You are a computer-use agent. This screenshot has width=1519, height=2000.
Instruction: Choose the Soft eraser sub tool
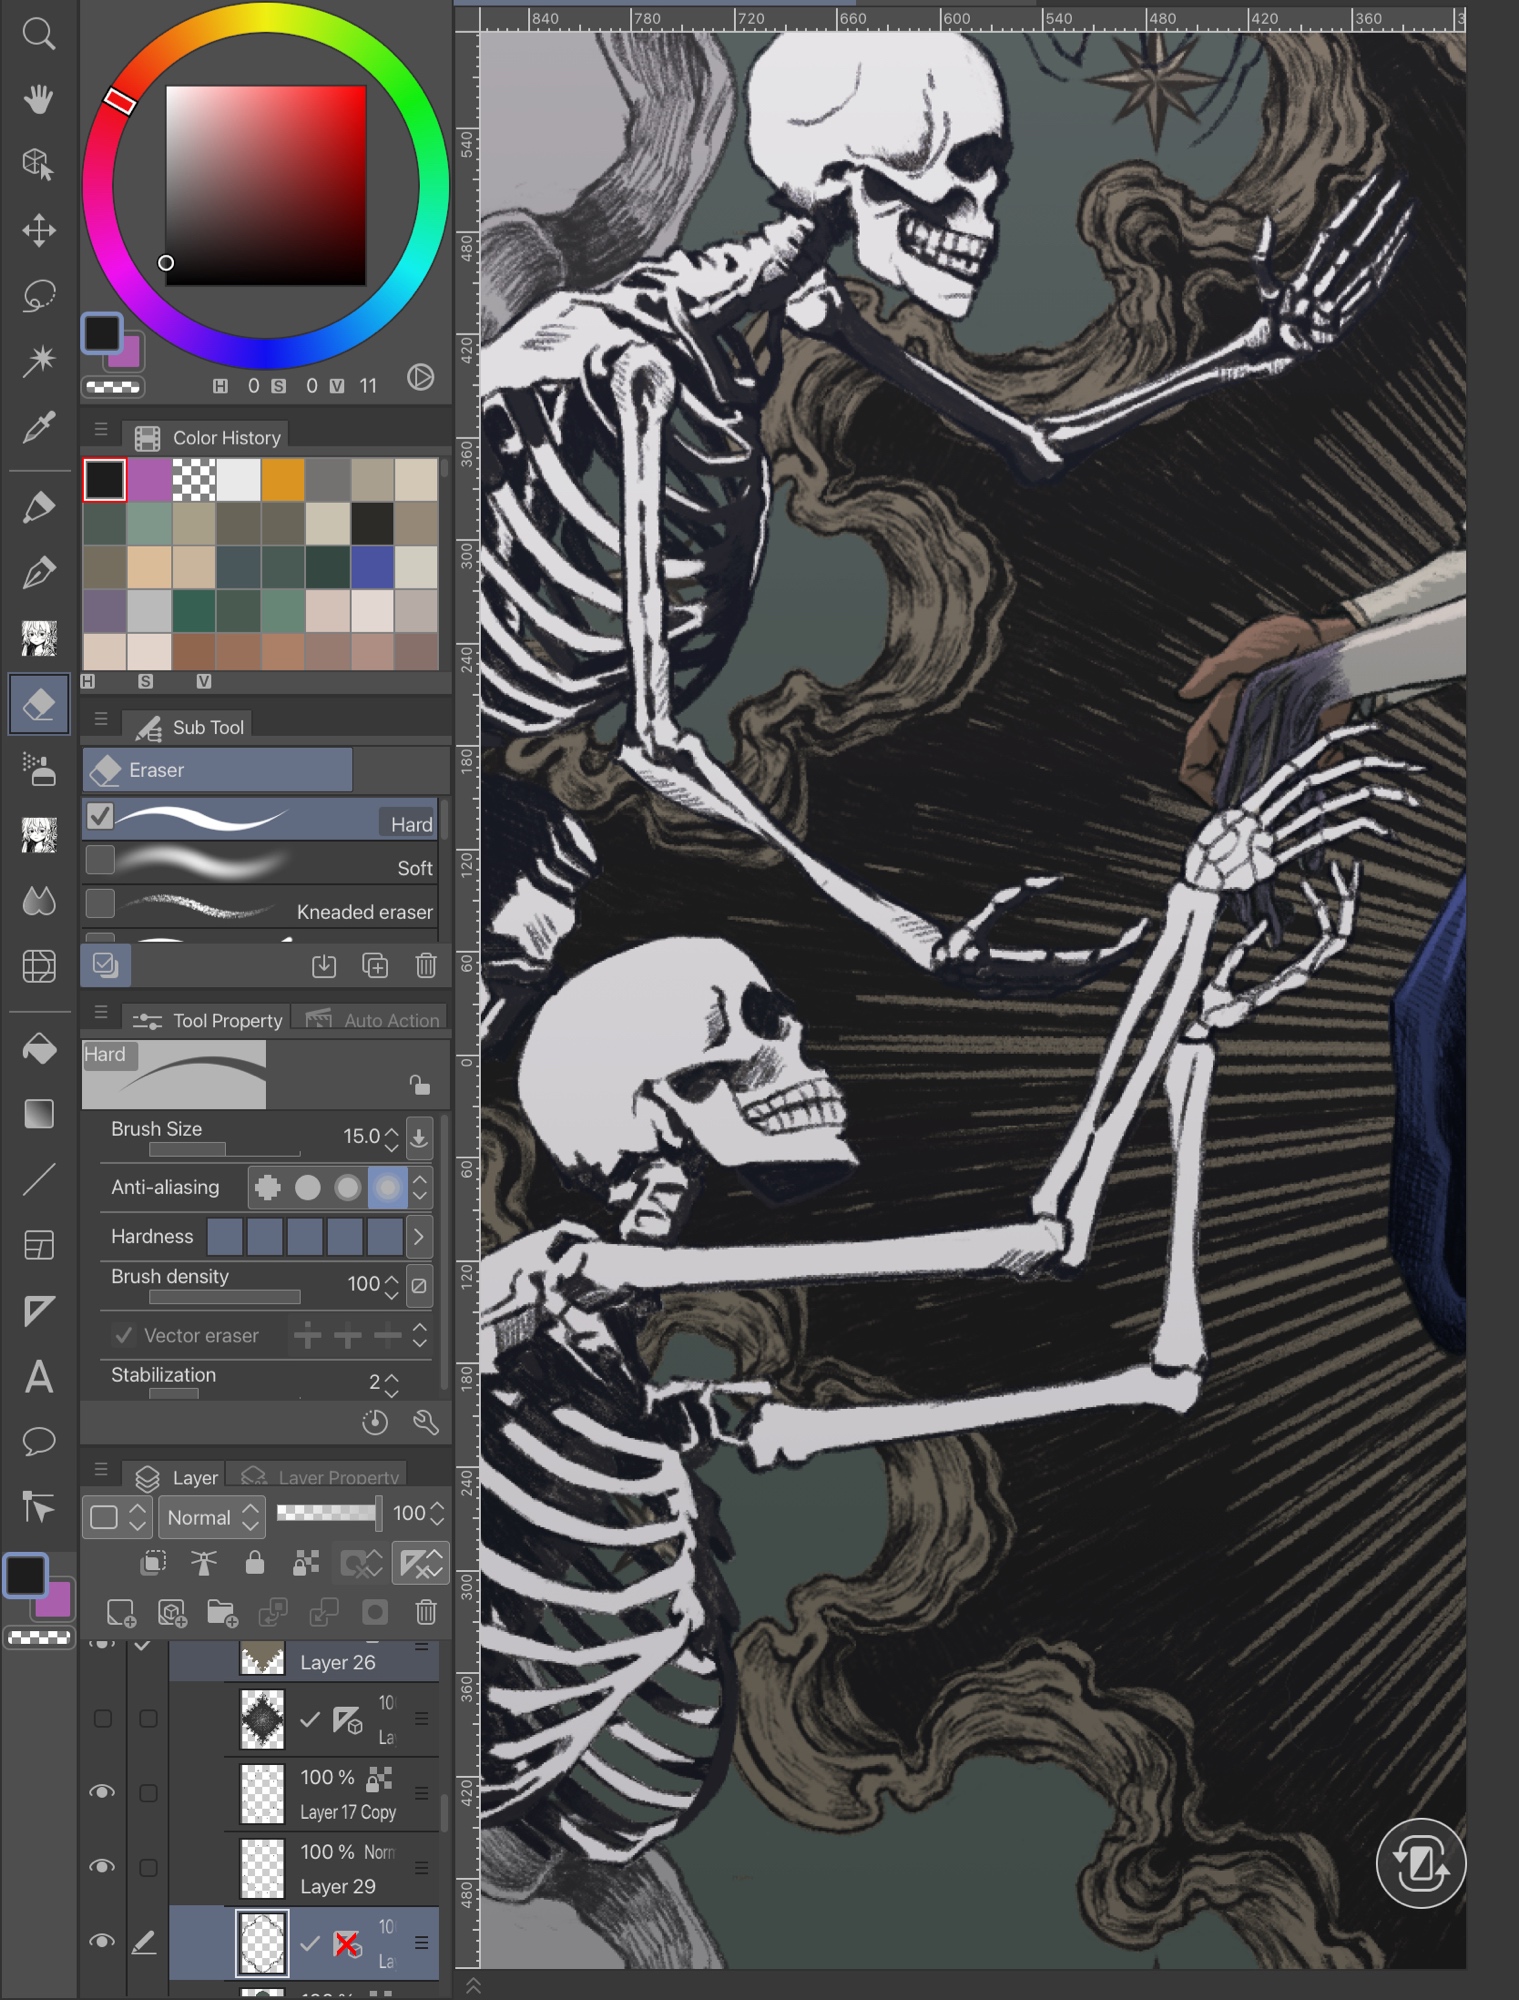click(260, 867)
